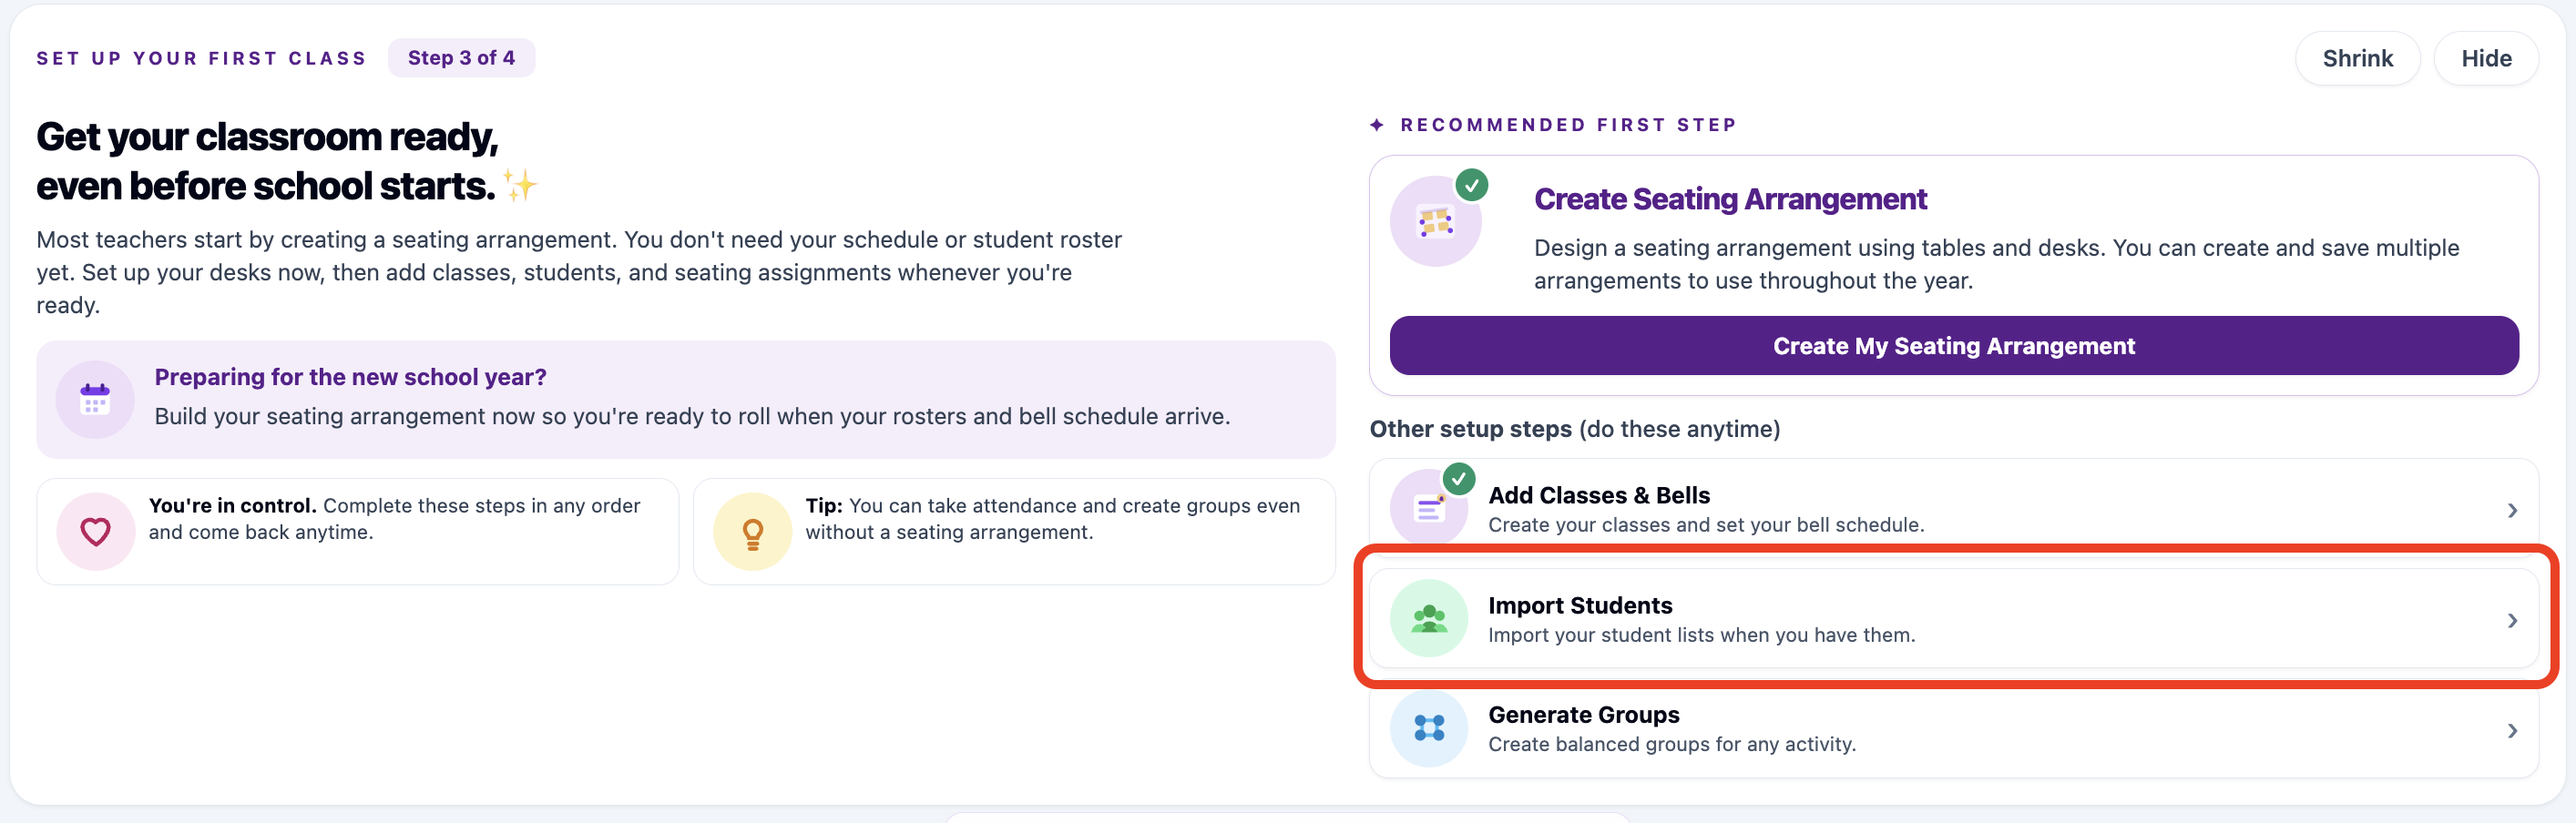
Task: Select the Import Students step
Action: tap(1953, 619)
